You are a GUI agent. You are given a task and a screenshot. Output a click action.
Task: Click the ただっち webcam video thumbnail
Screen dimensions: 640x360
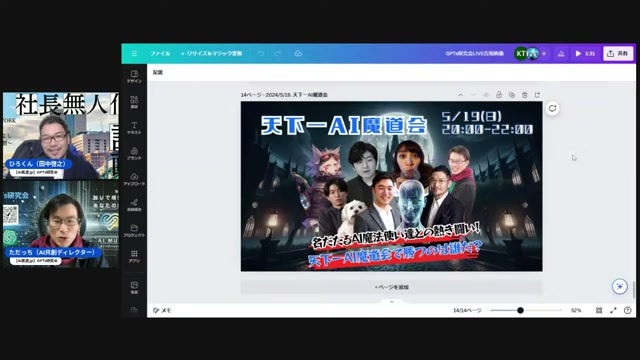point(61,224)
